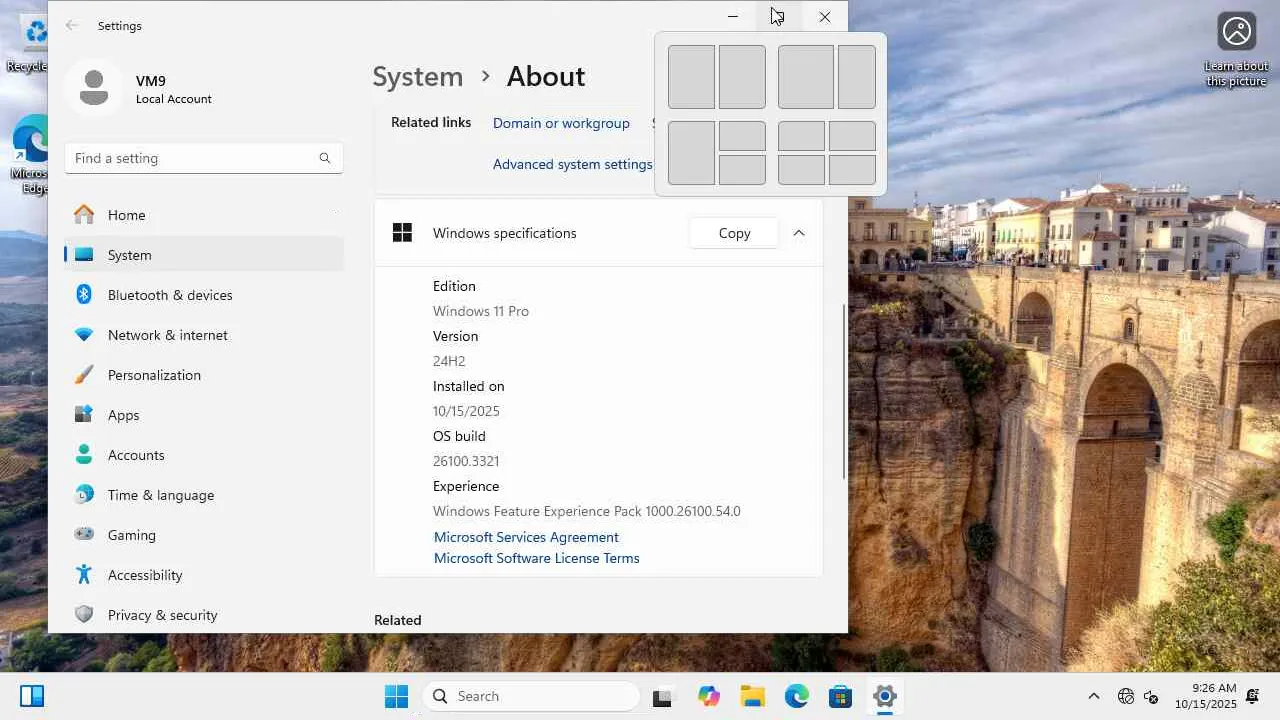The image size is (1280, 720).
Task: Click the Learn about this picture desktop icon
Action: tap(1237, 50)
